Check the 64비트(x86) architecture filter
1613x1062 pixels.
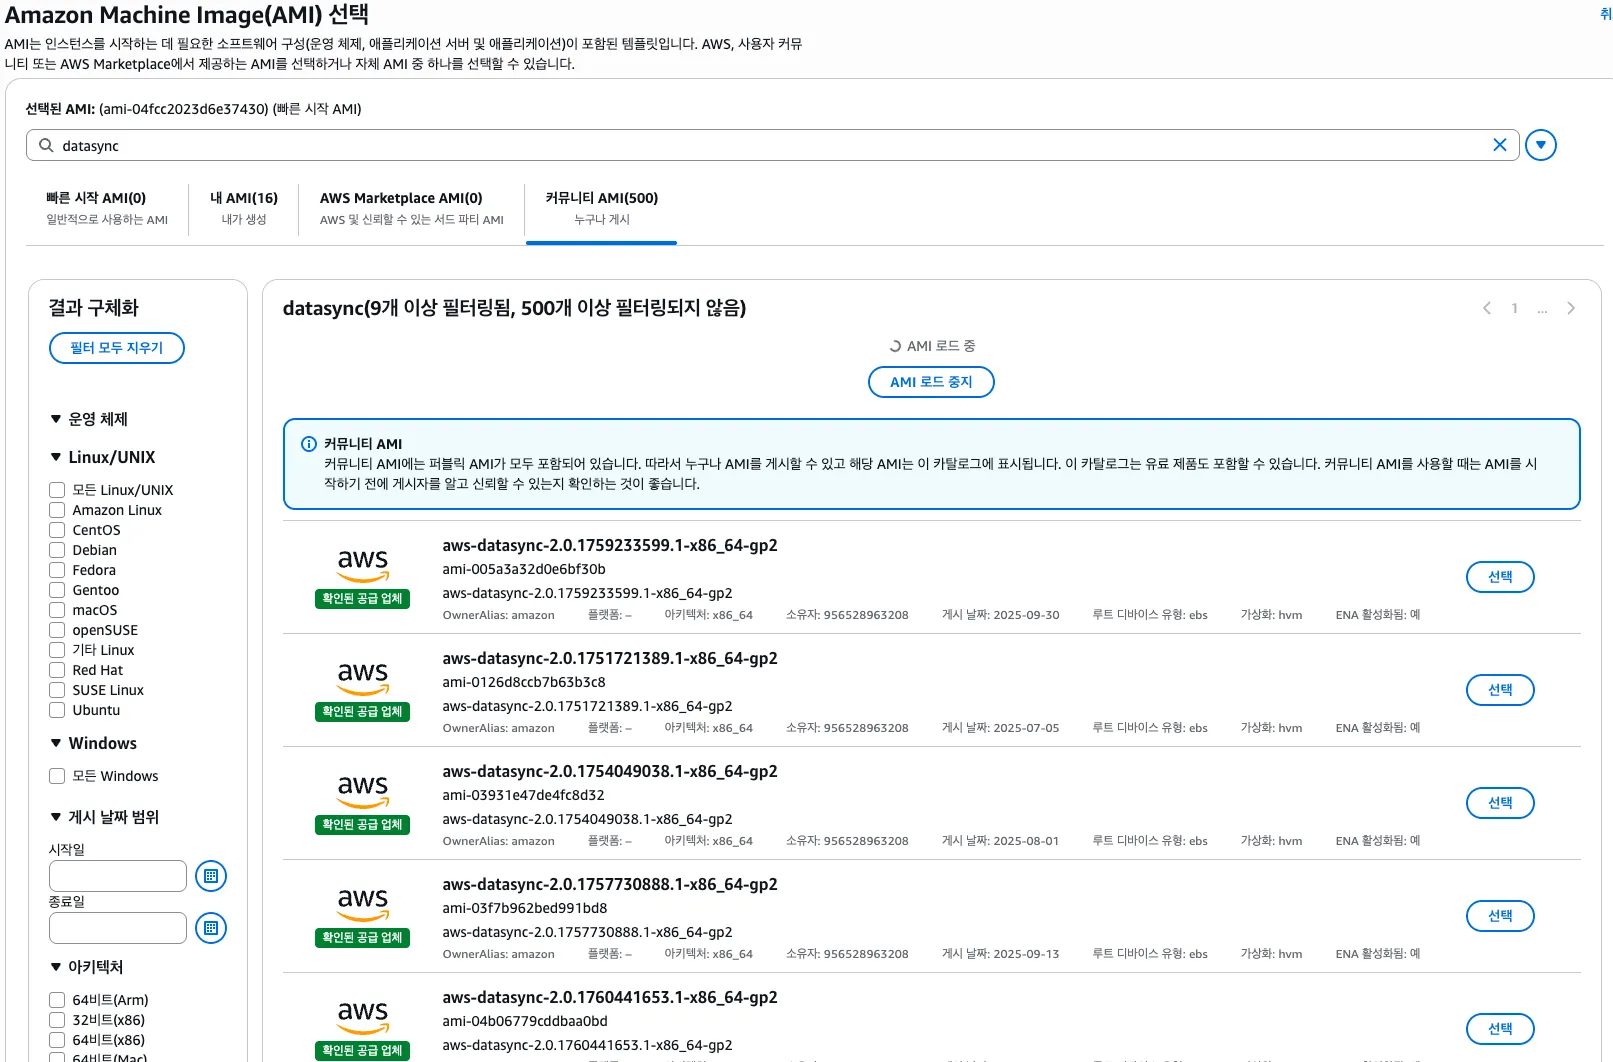pyautogui.click(x=57, y=1040)
